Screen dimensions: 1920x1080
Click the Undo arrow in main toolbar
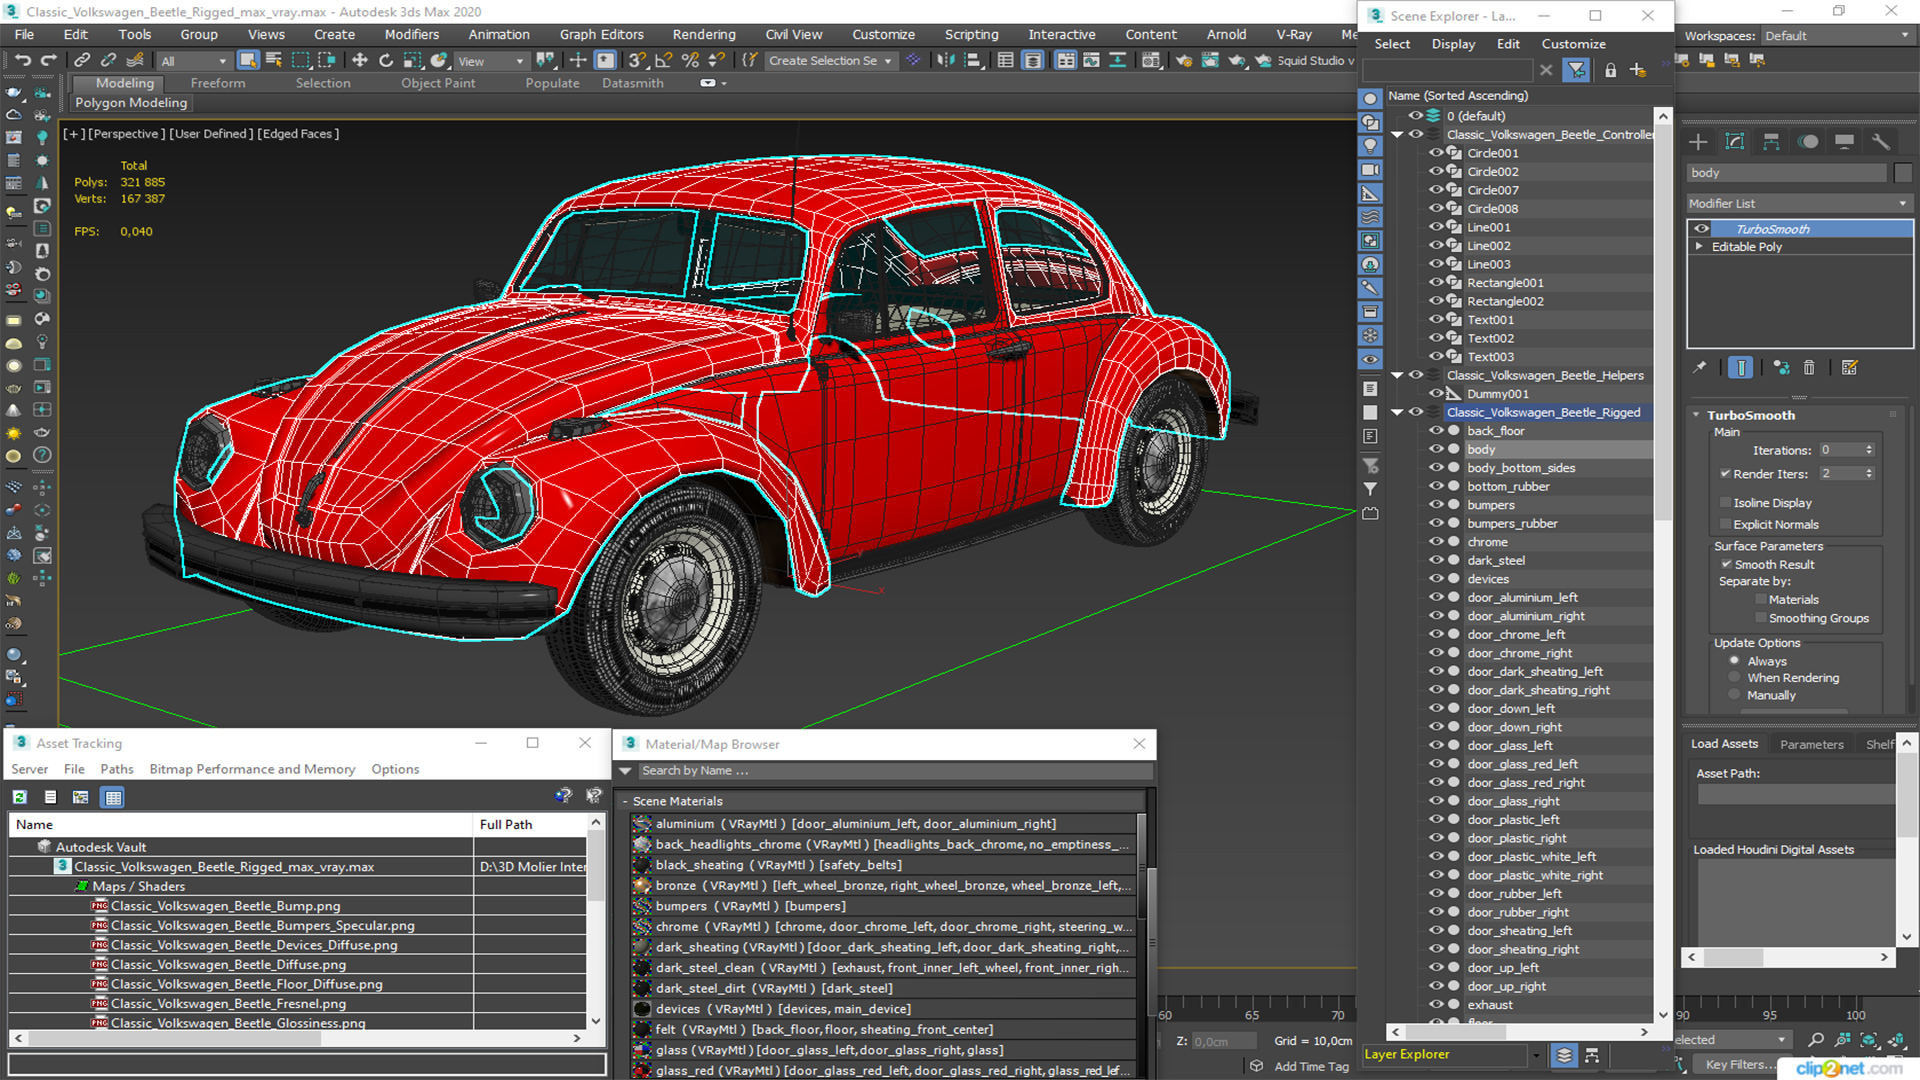click(x=21, y=61)
